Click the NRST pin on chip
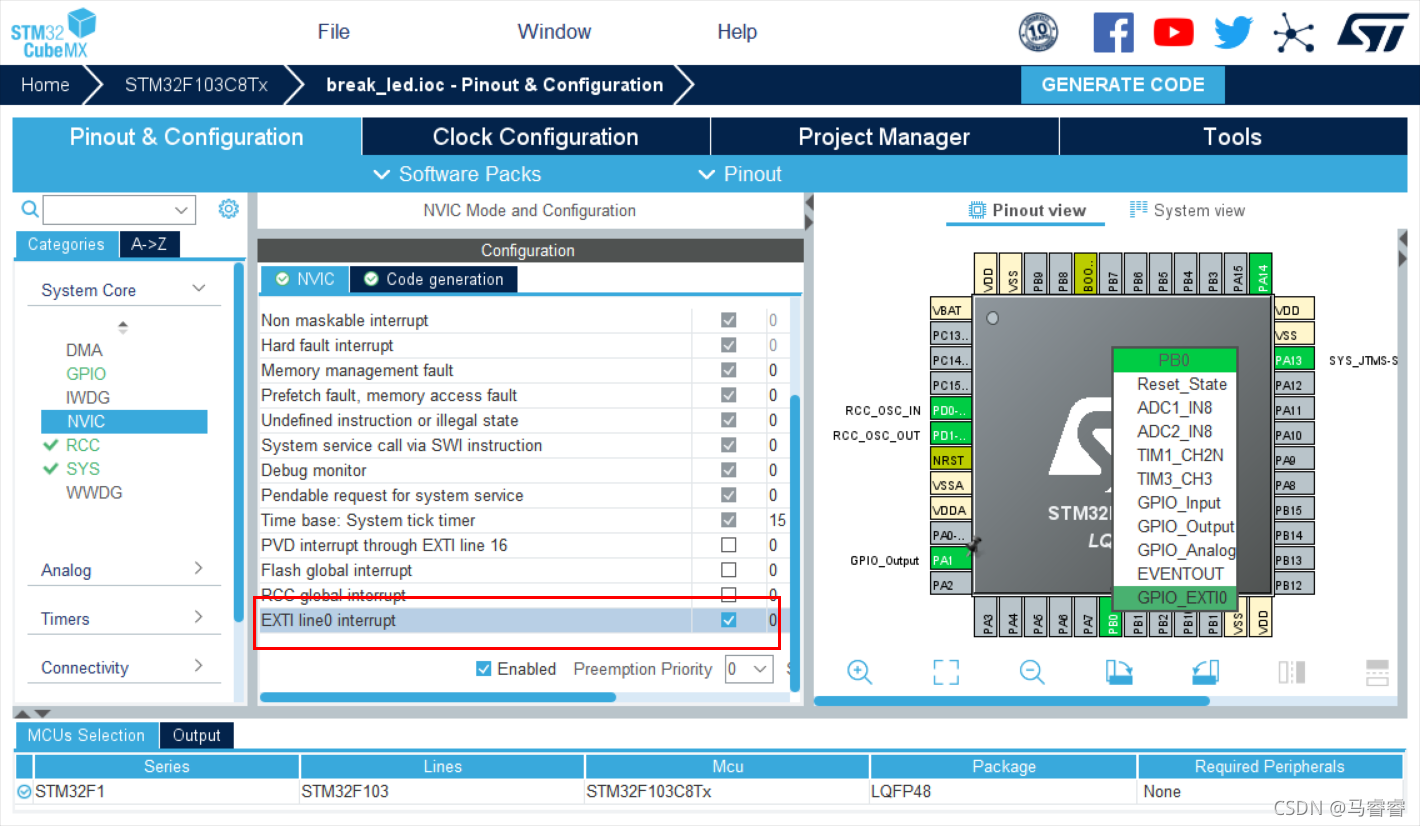This screenshot has width=1420, height=826. [951, 460]
